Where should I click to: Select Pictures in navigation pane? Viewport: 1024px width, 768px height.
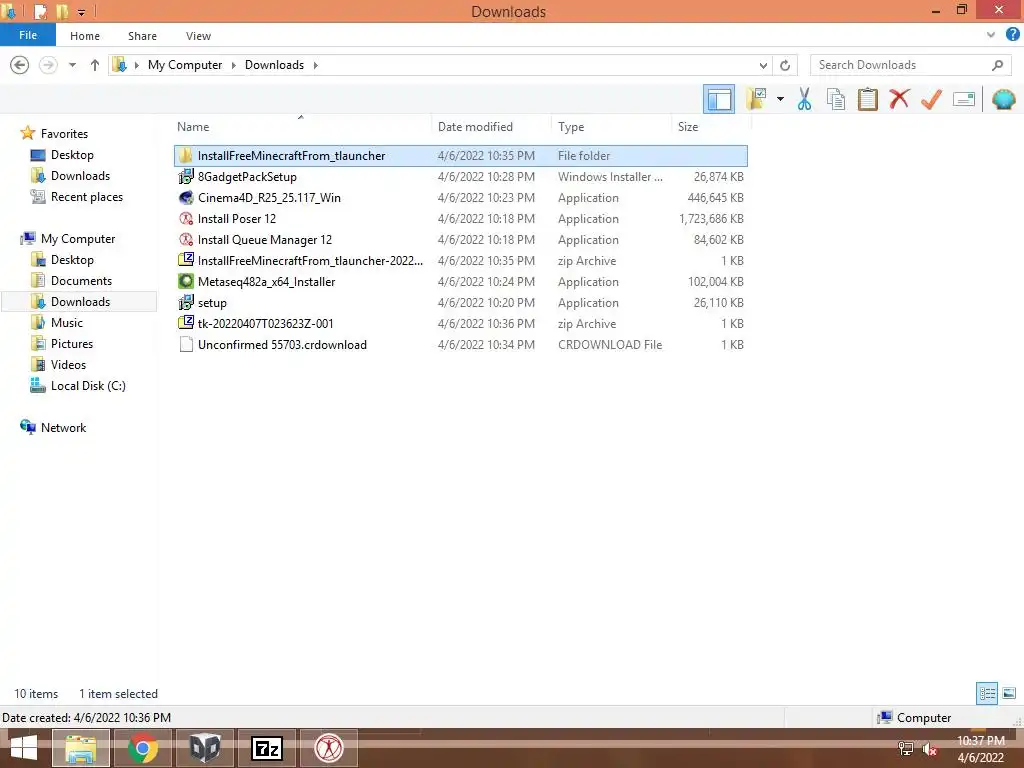72,344
